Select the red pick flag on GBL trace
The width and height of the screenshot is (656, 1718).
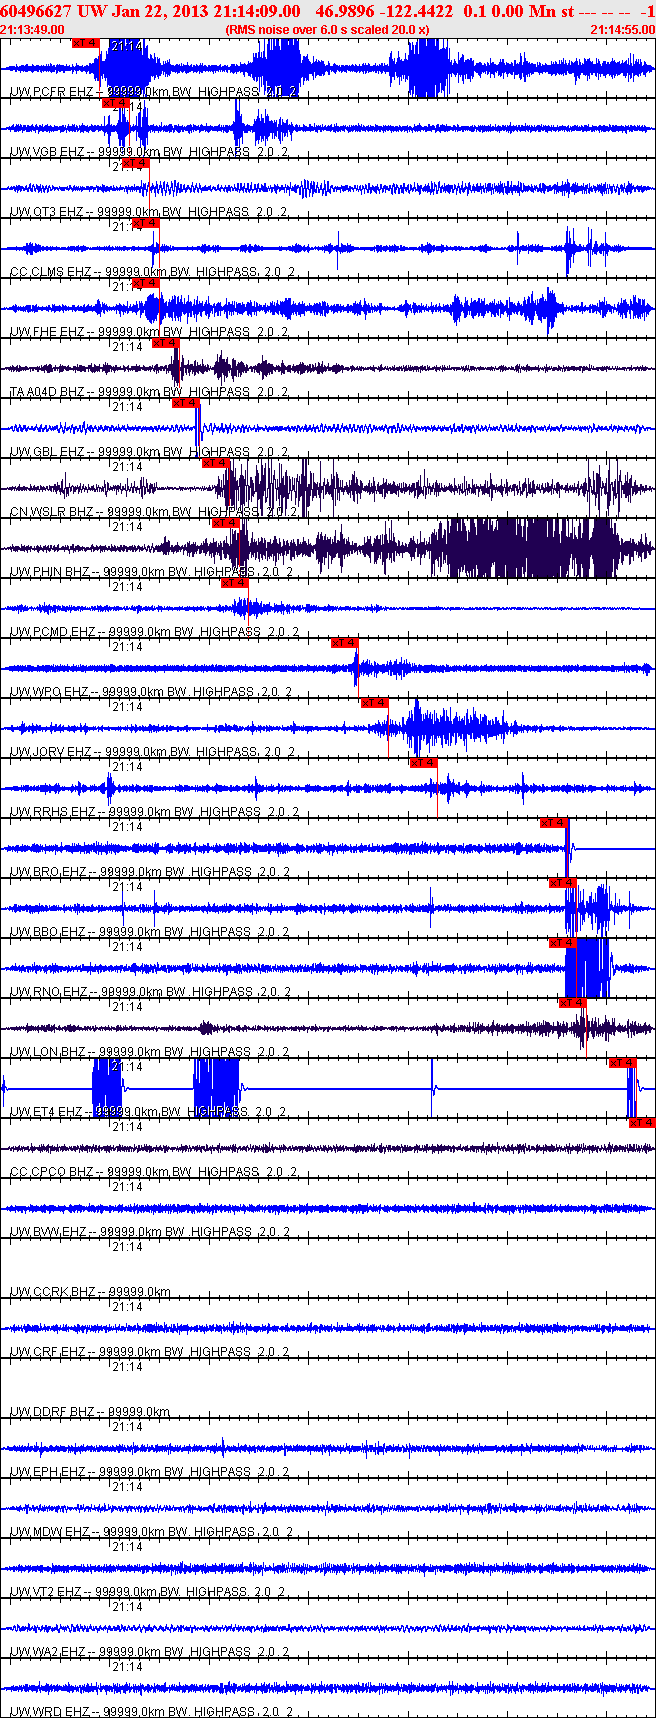[186, 403]
